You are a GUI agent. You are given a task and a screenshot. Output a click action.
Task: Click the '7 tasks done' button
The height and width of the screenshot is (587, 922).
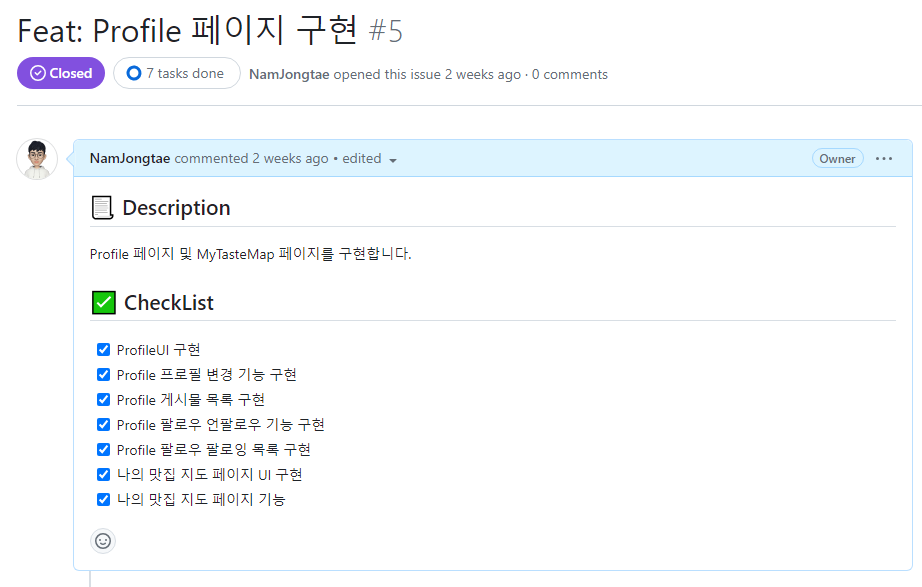click(x=177, y=72)
